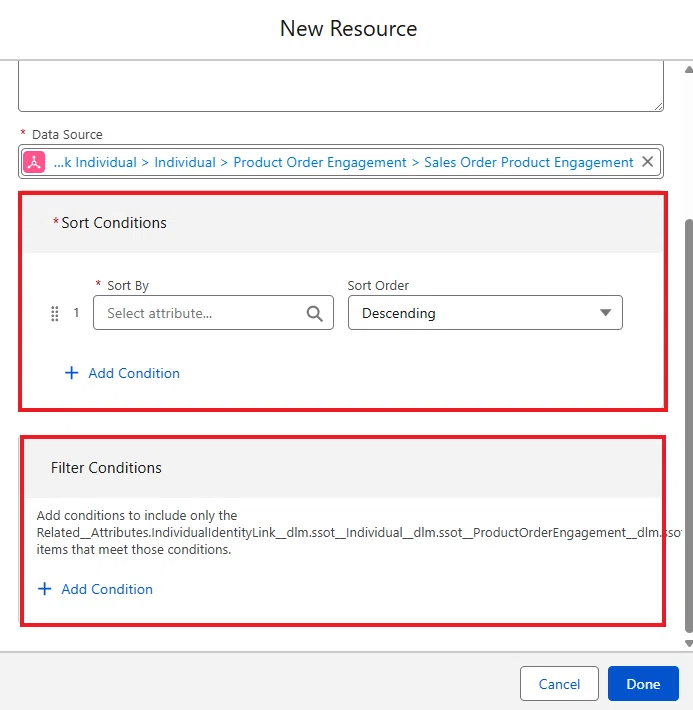Click the condition number 1
Screen dimensions: 693x710
[x=77, y=313]
